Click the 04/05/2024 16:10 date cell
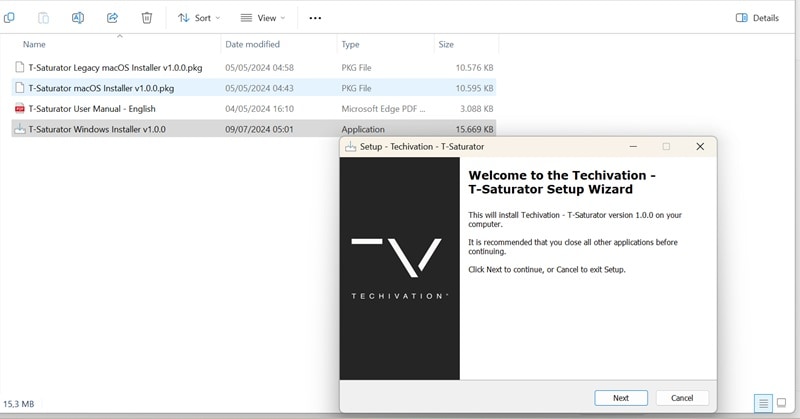Image resolution: width=800 pixels, height=419 pixels. [259, 109]
